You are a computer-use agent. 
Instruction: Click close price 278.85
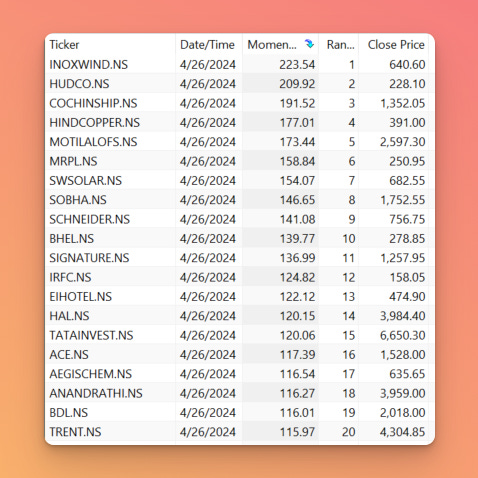407,238
